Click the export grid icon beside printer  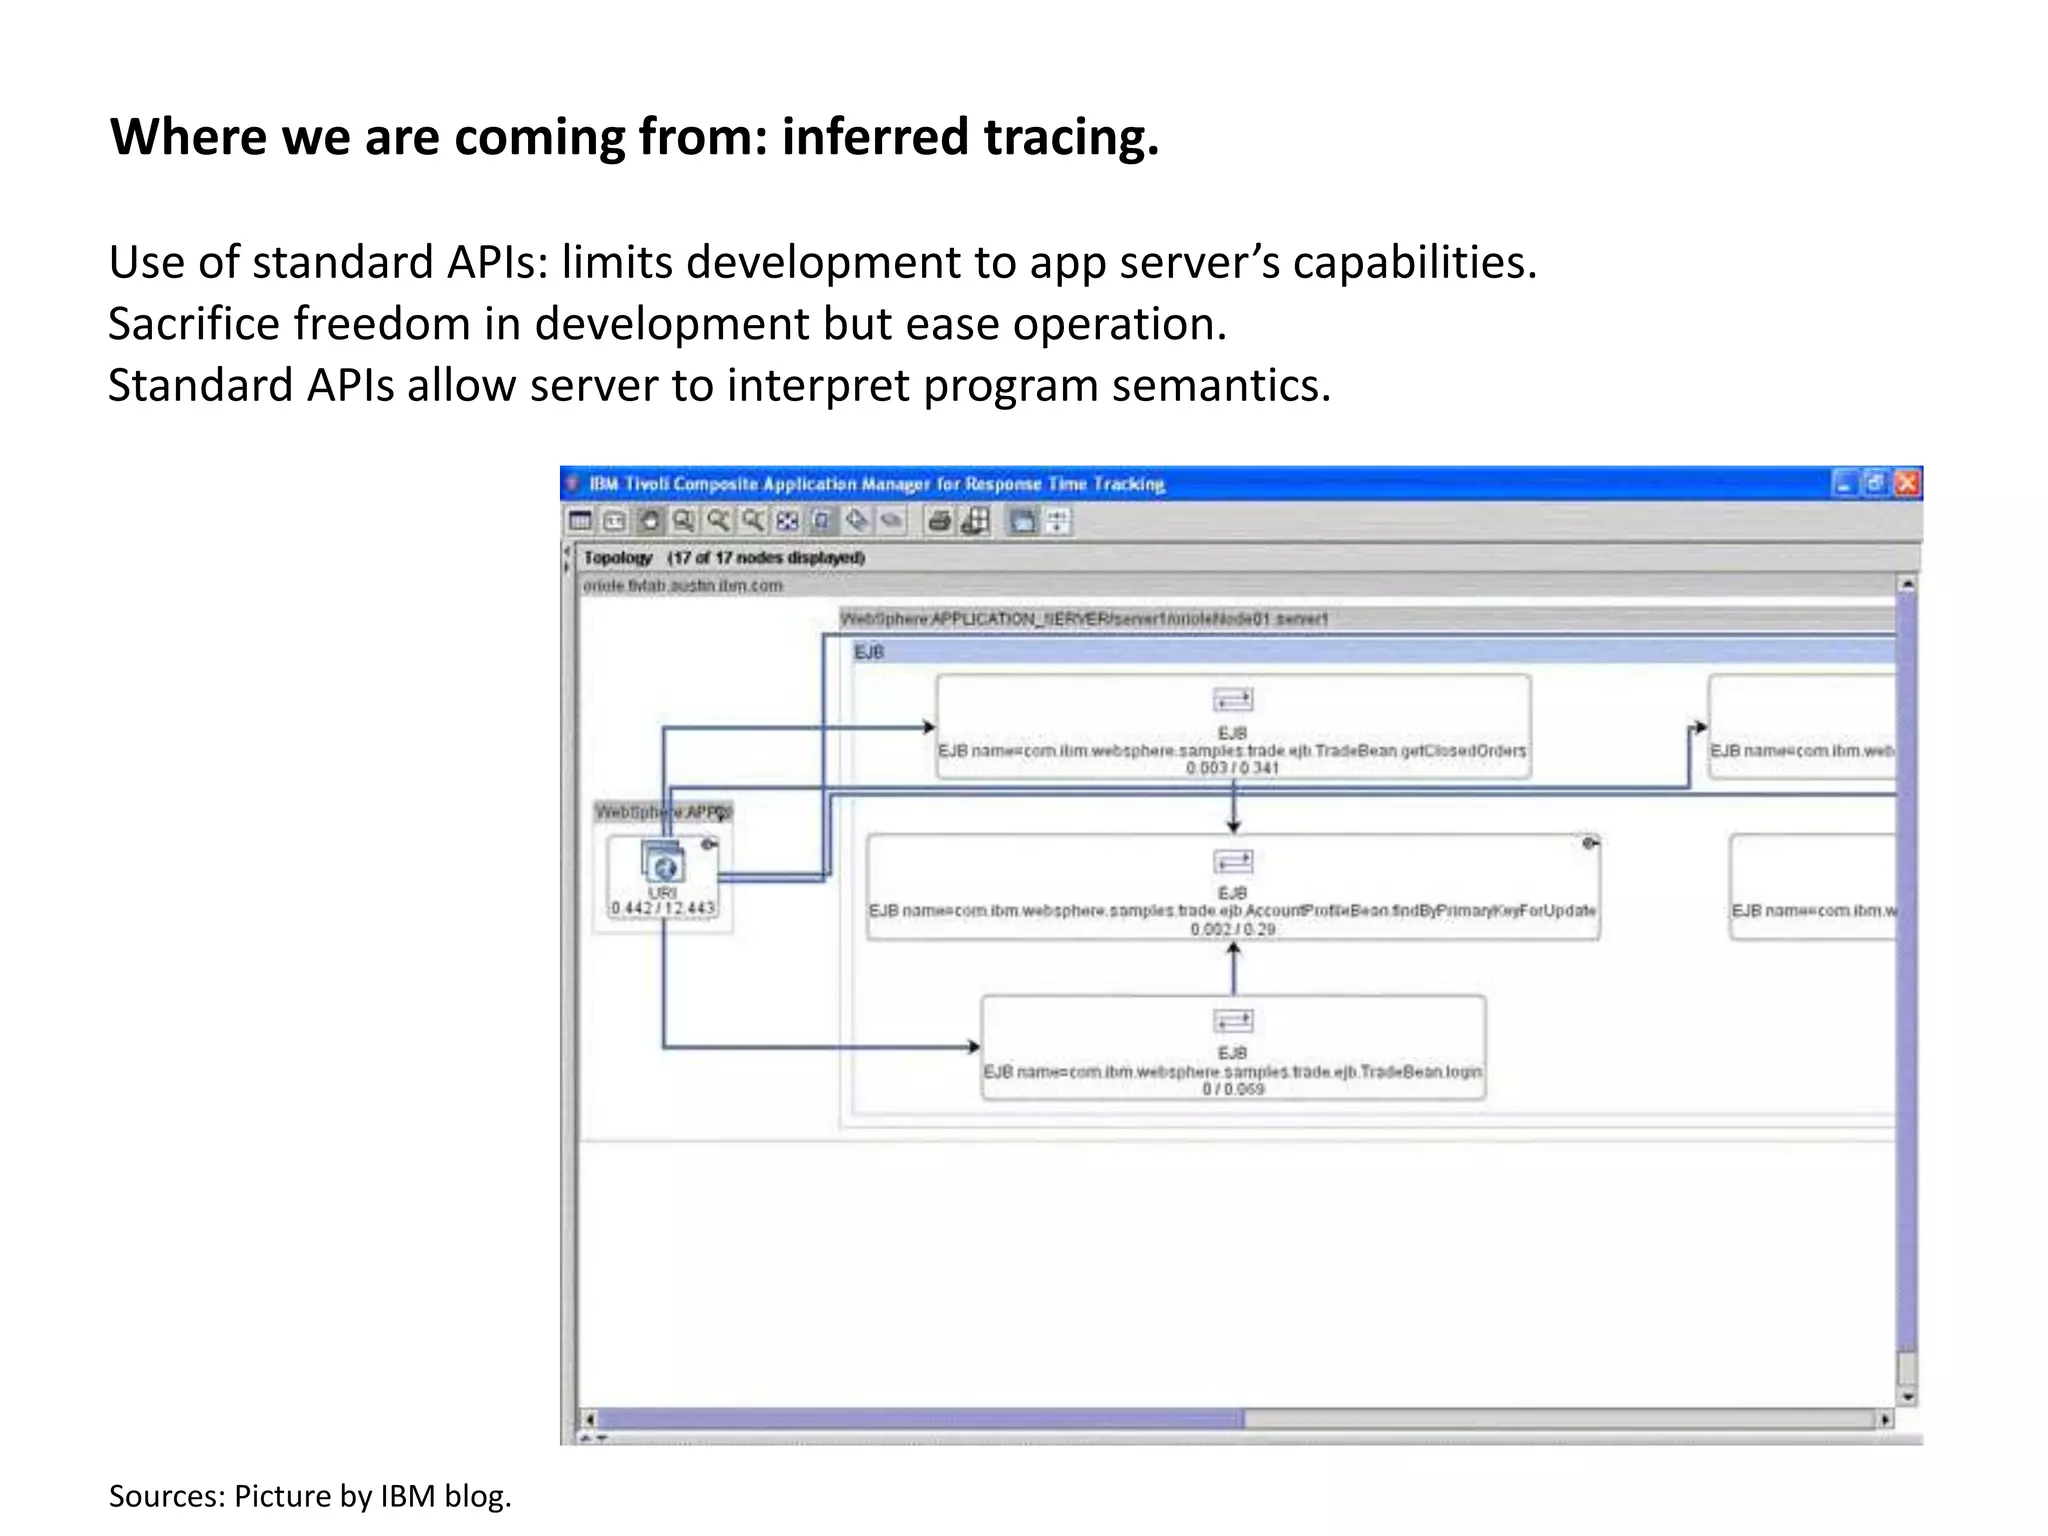975,521
